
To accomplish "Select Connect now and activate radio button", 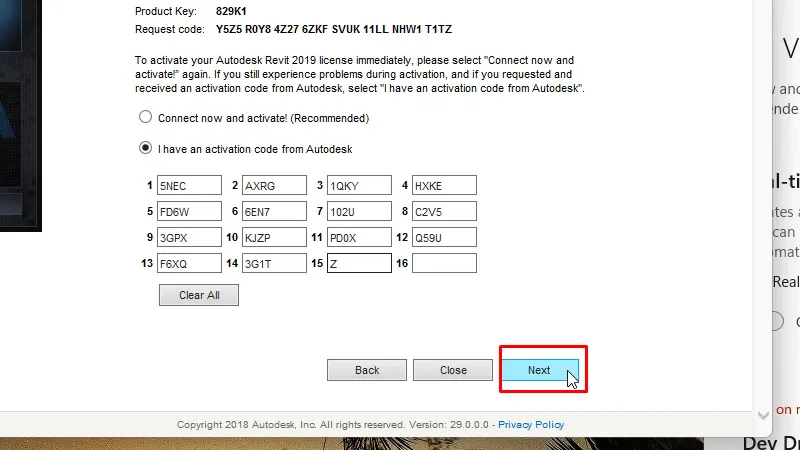I will pyautogui.click(x=146, y=118).
